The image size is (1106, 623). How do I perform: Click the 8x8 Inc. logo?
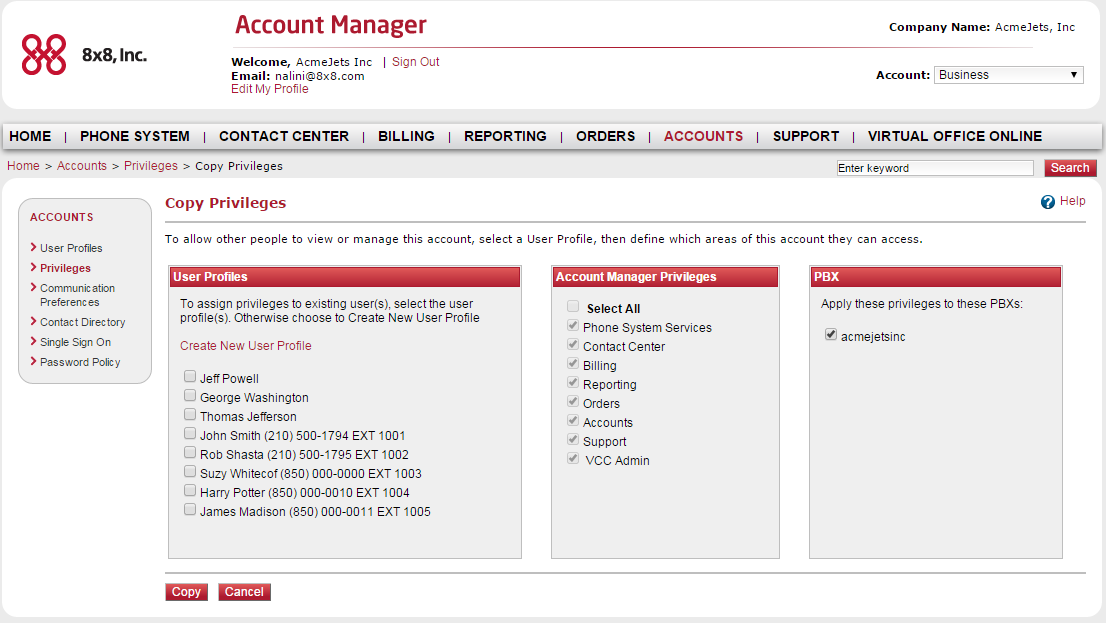[x=84, y=54]
